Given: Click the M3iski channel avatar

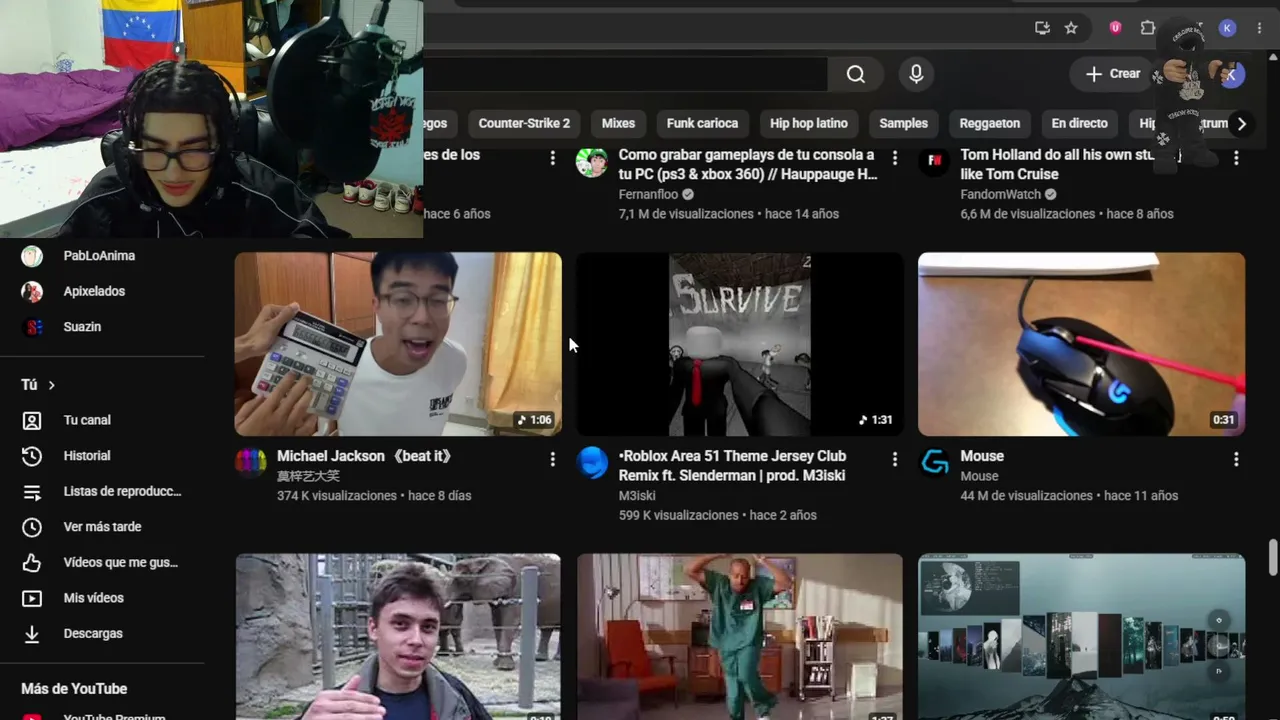Looking at the screenshot, I should [x=592, y=463].
